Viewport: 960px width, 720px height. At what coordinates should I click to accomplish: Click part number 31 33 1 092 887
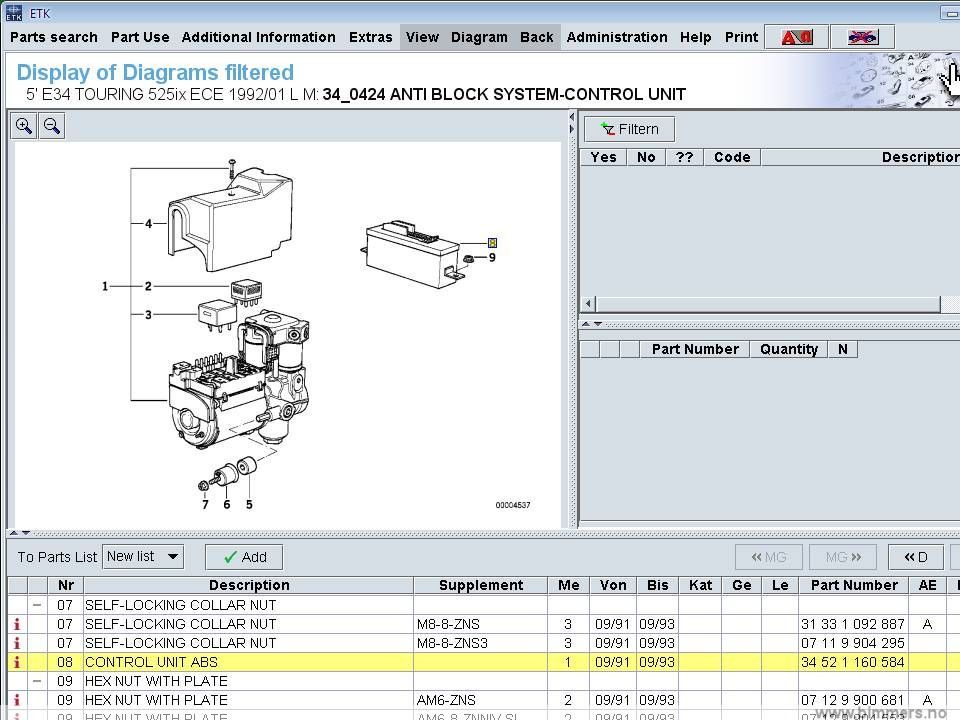tap(853, 624)
